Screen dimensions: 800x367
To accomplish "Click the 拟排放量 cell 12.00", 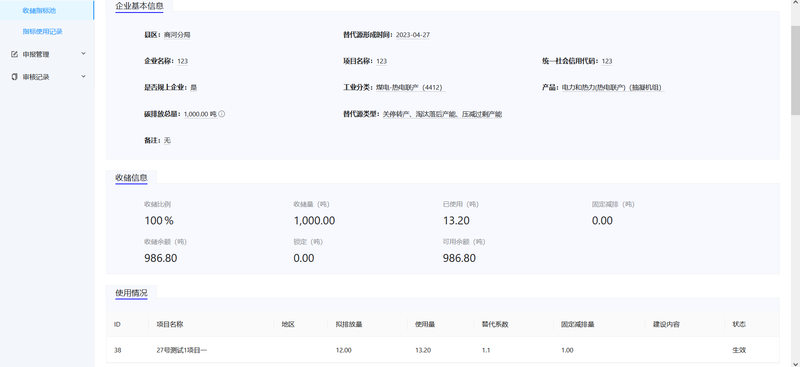I will pos(343,351).
